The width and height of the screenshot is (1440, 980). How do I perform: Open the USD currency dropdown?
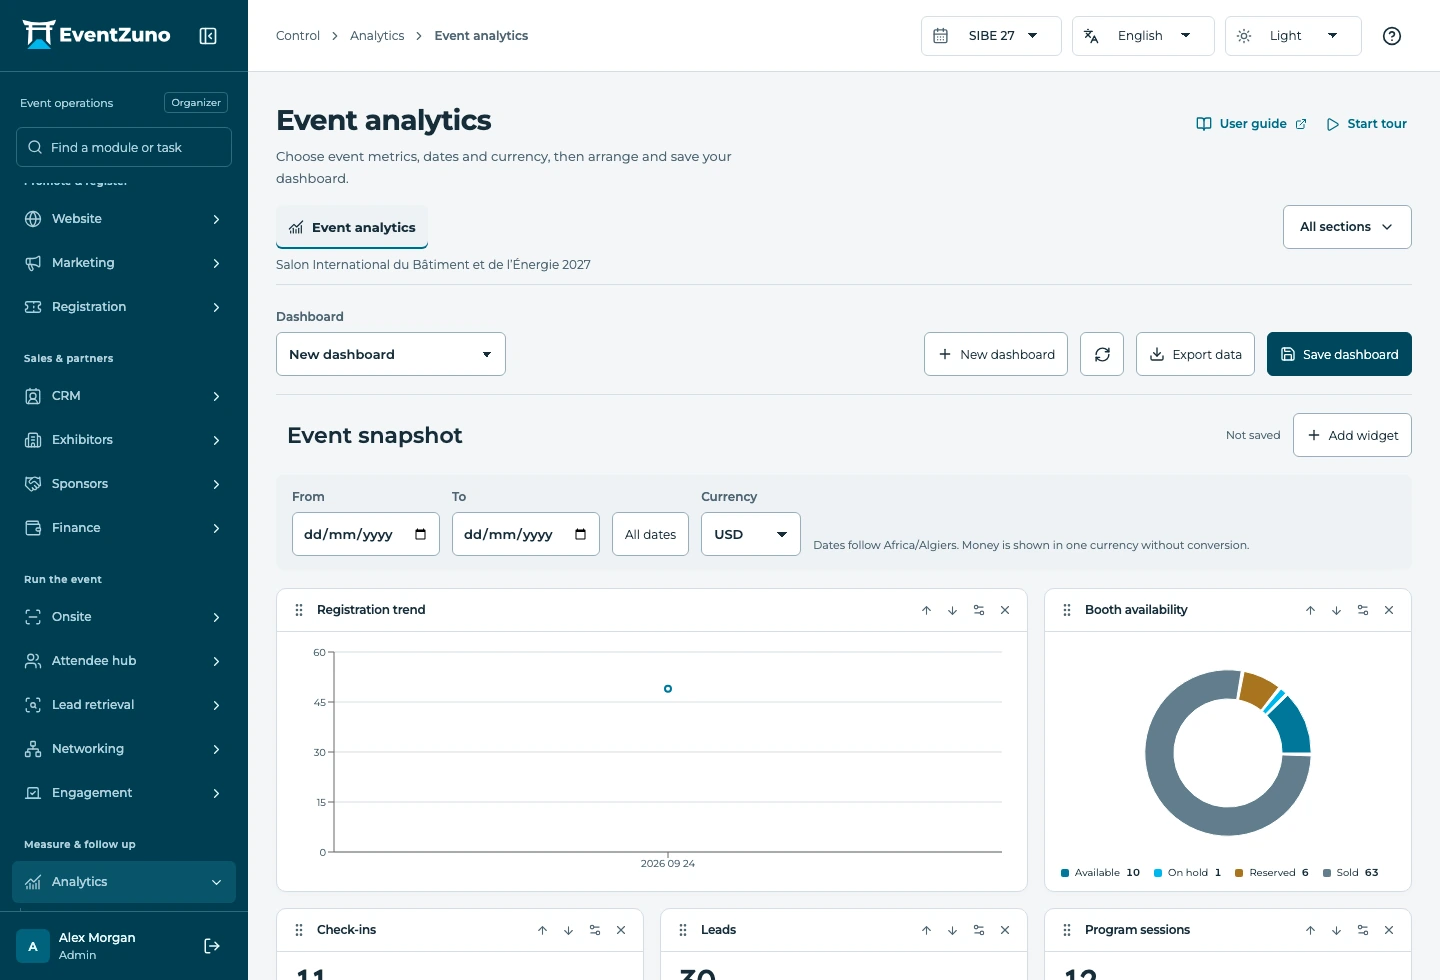pyautogui.click(x=751, y=534)
